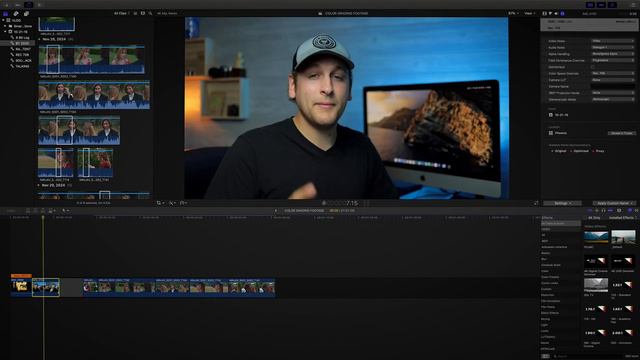Open the Video Roles dropdown in the inspector
The width and height of the screenshot is (640, 360).
613,41
